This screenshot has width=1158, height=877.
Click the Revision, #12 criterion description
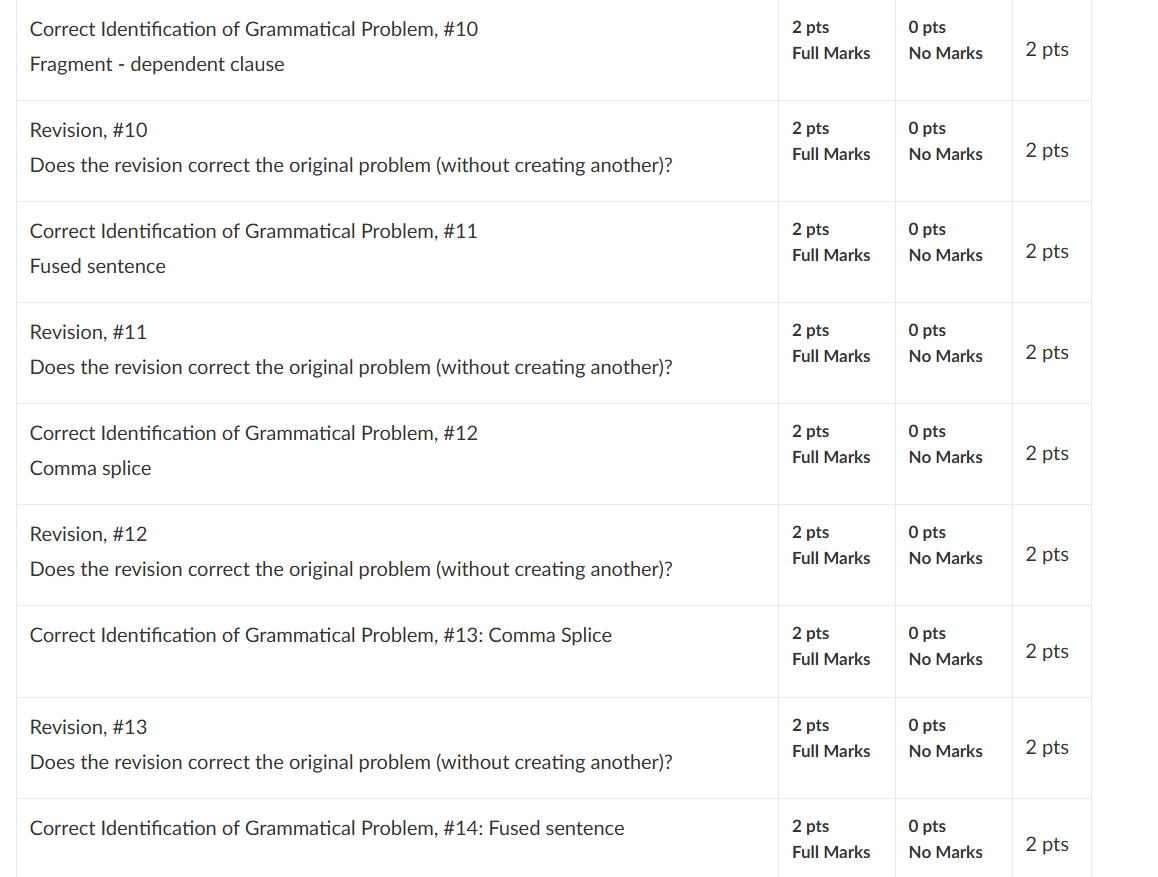coord(351,551)
